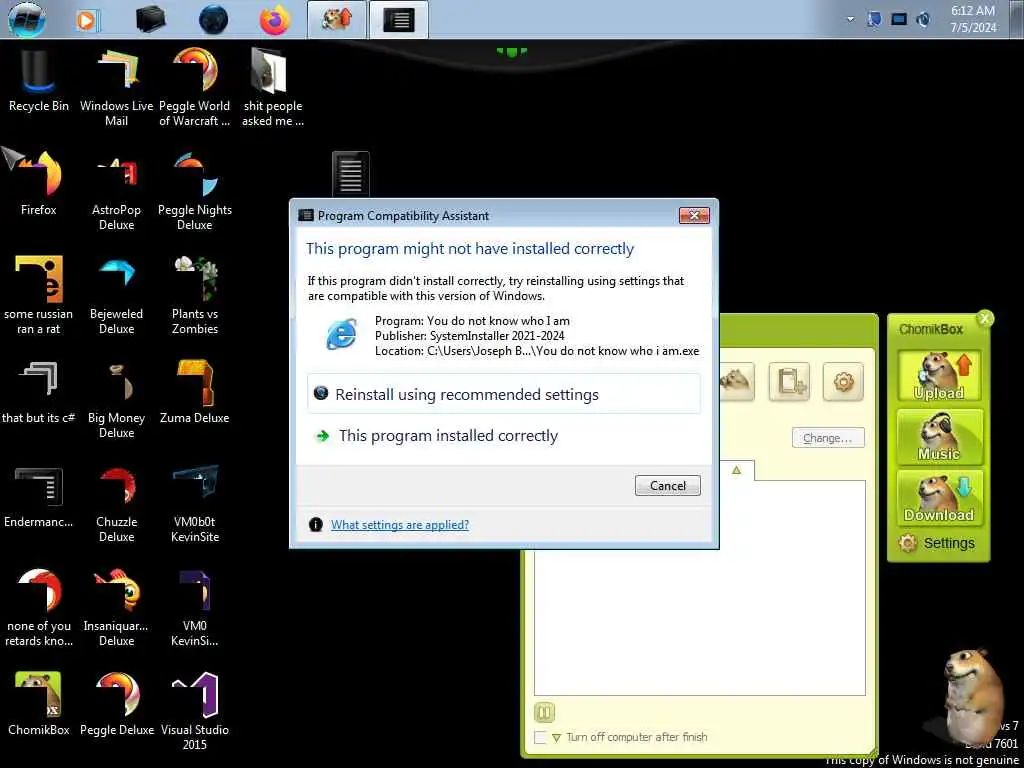Close the ChomikBox green widget
Screen dimensions: 1024x768
point(985,319)
